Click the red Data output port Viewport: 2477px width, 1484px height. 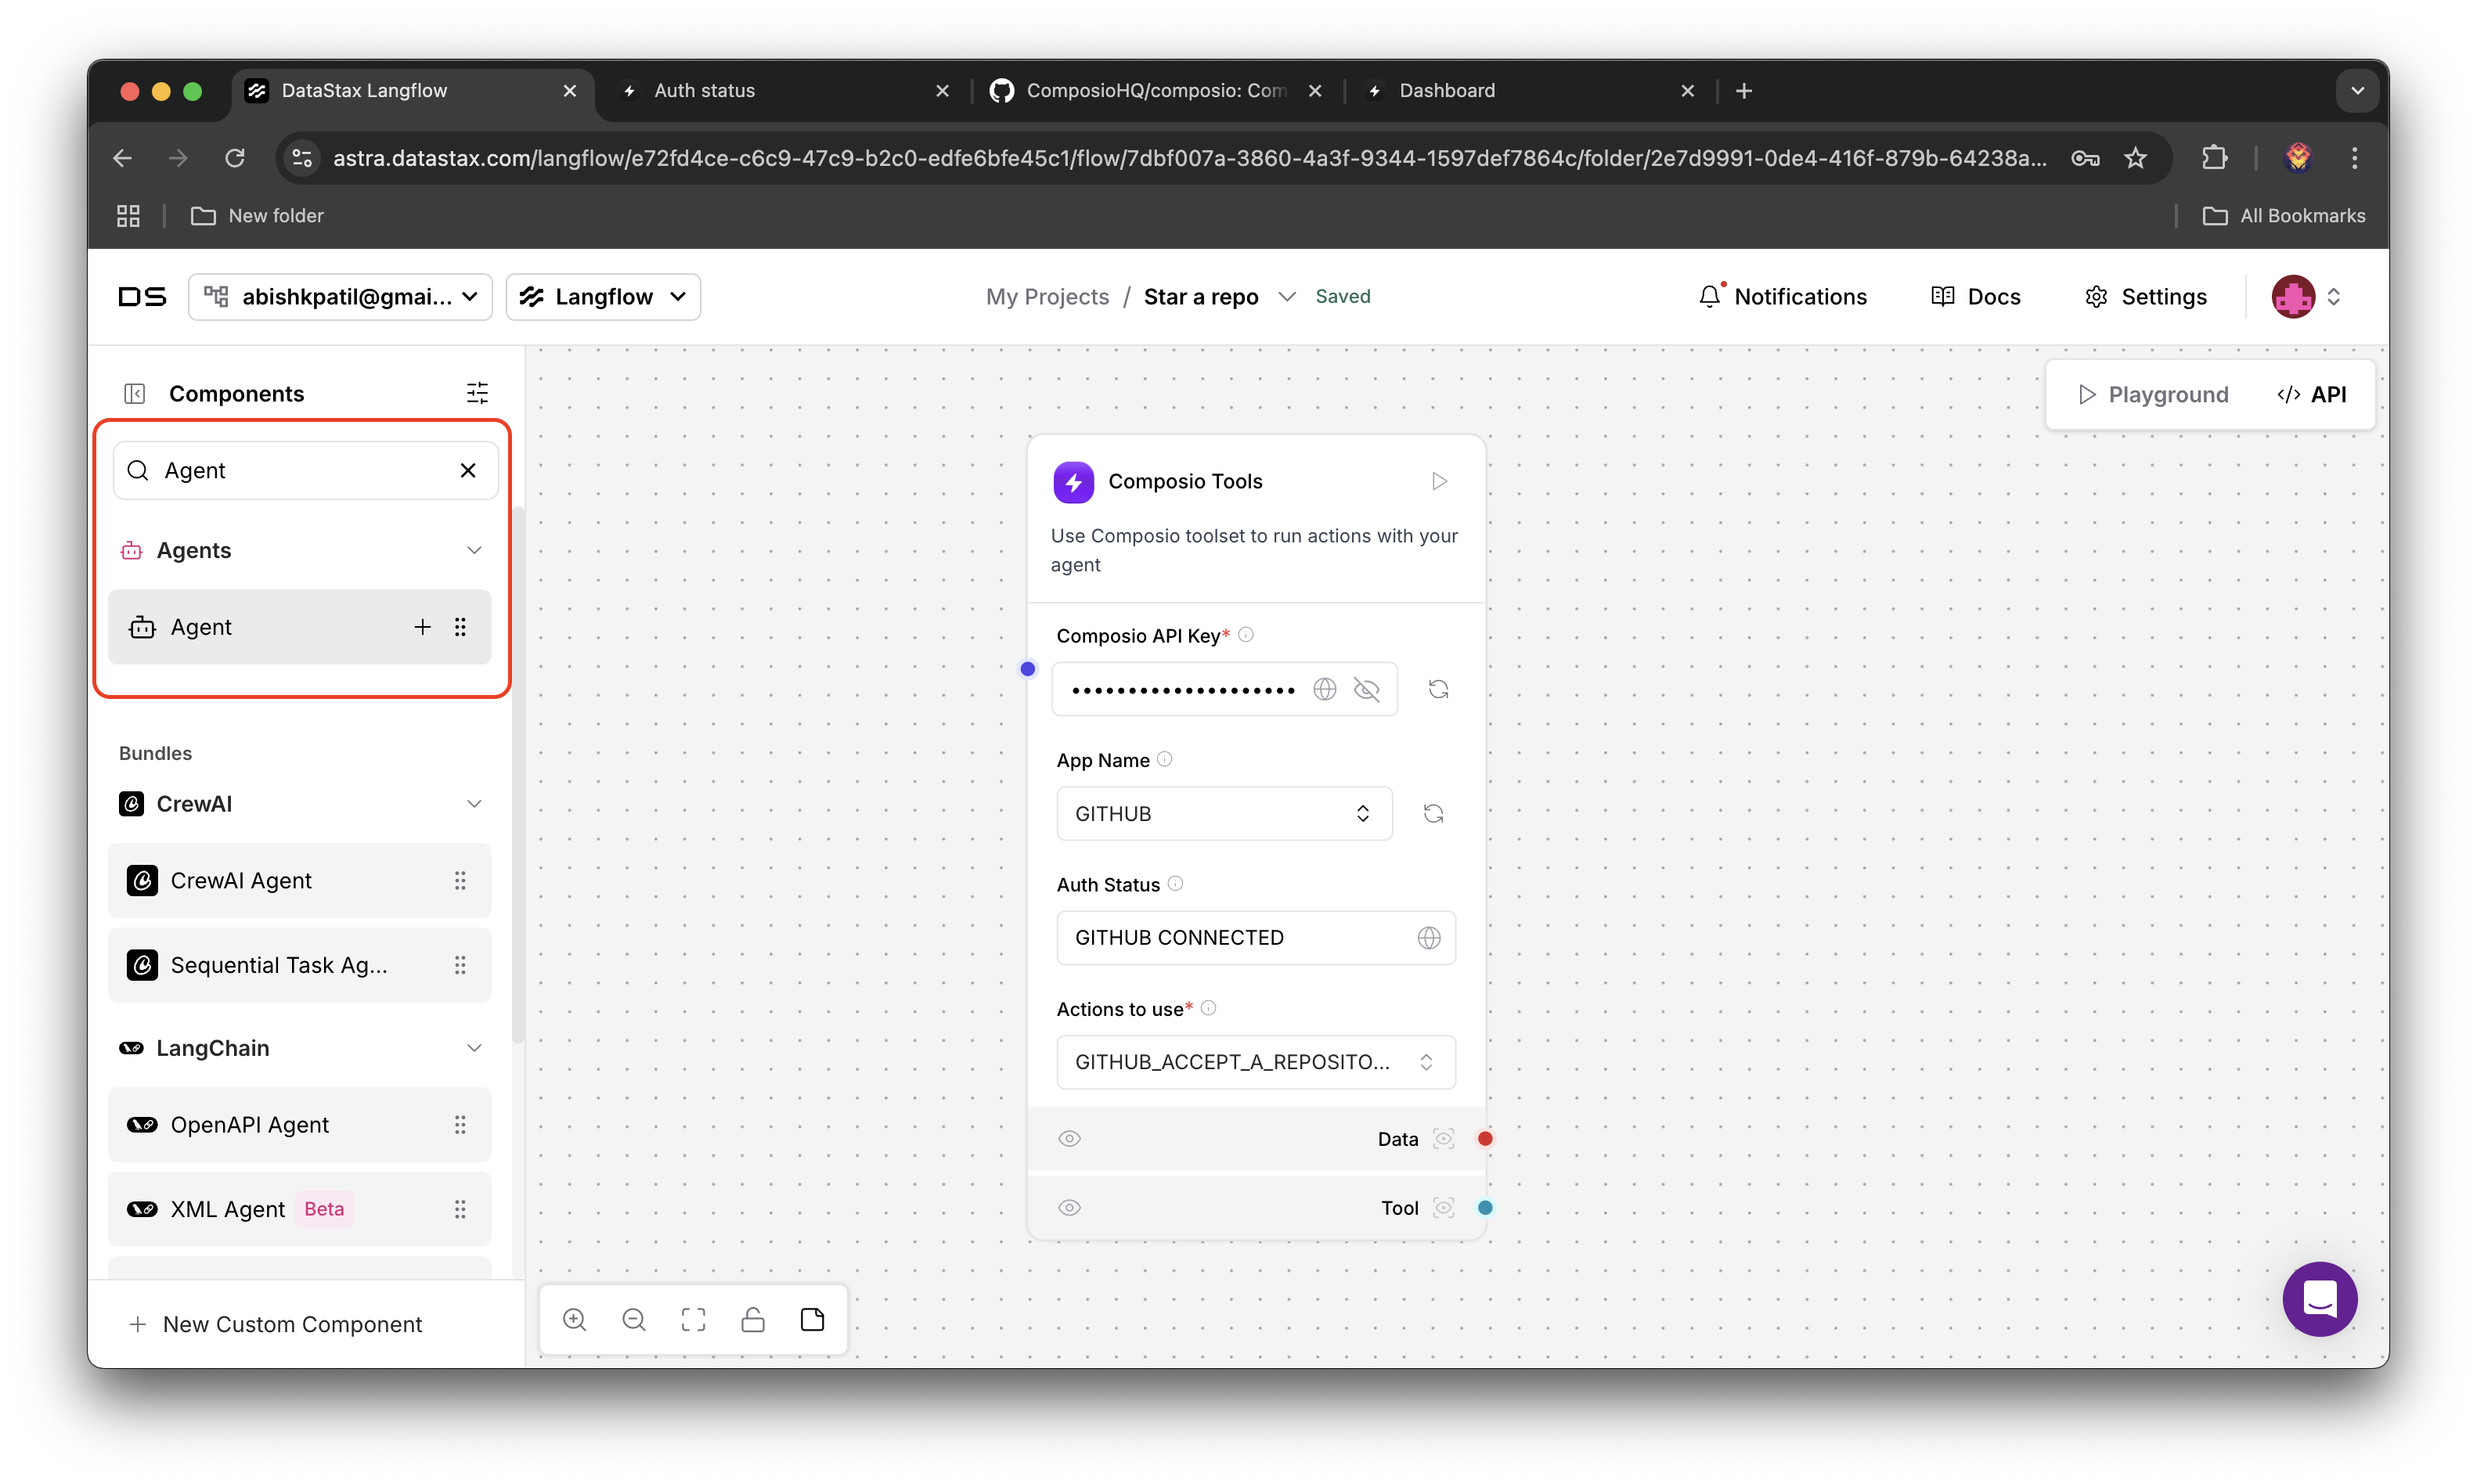click(1485, 1139)
